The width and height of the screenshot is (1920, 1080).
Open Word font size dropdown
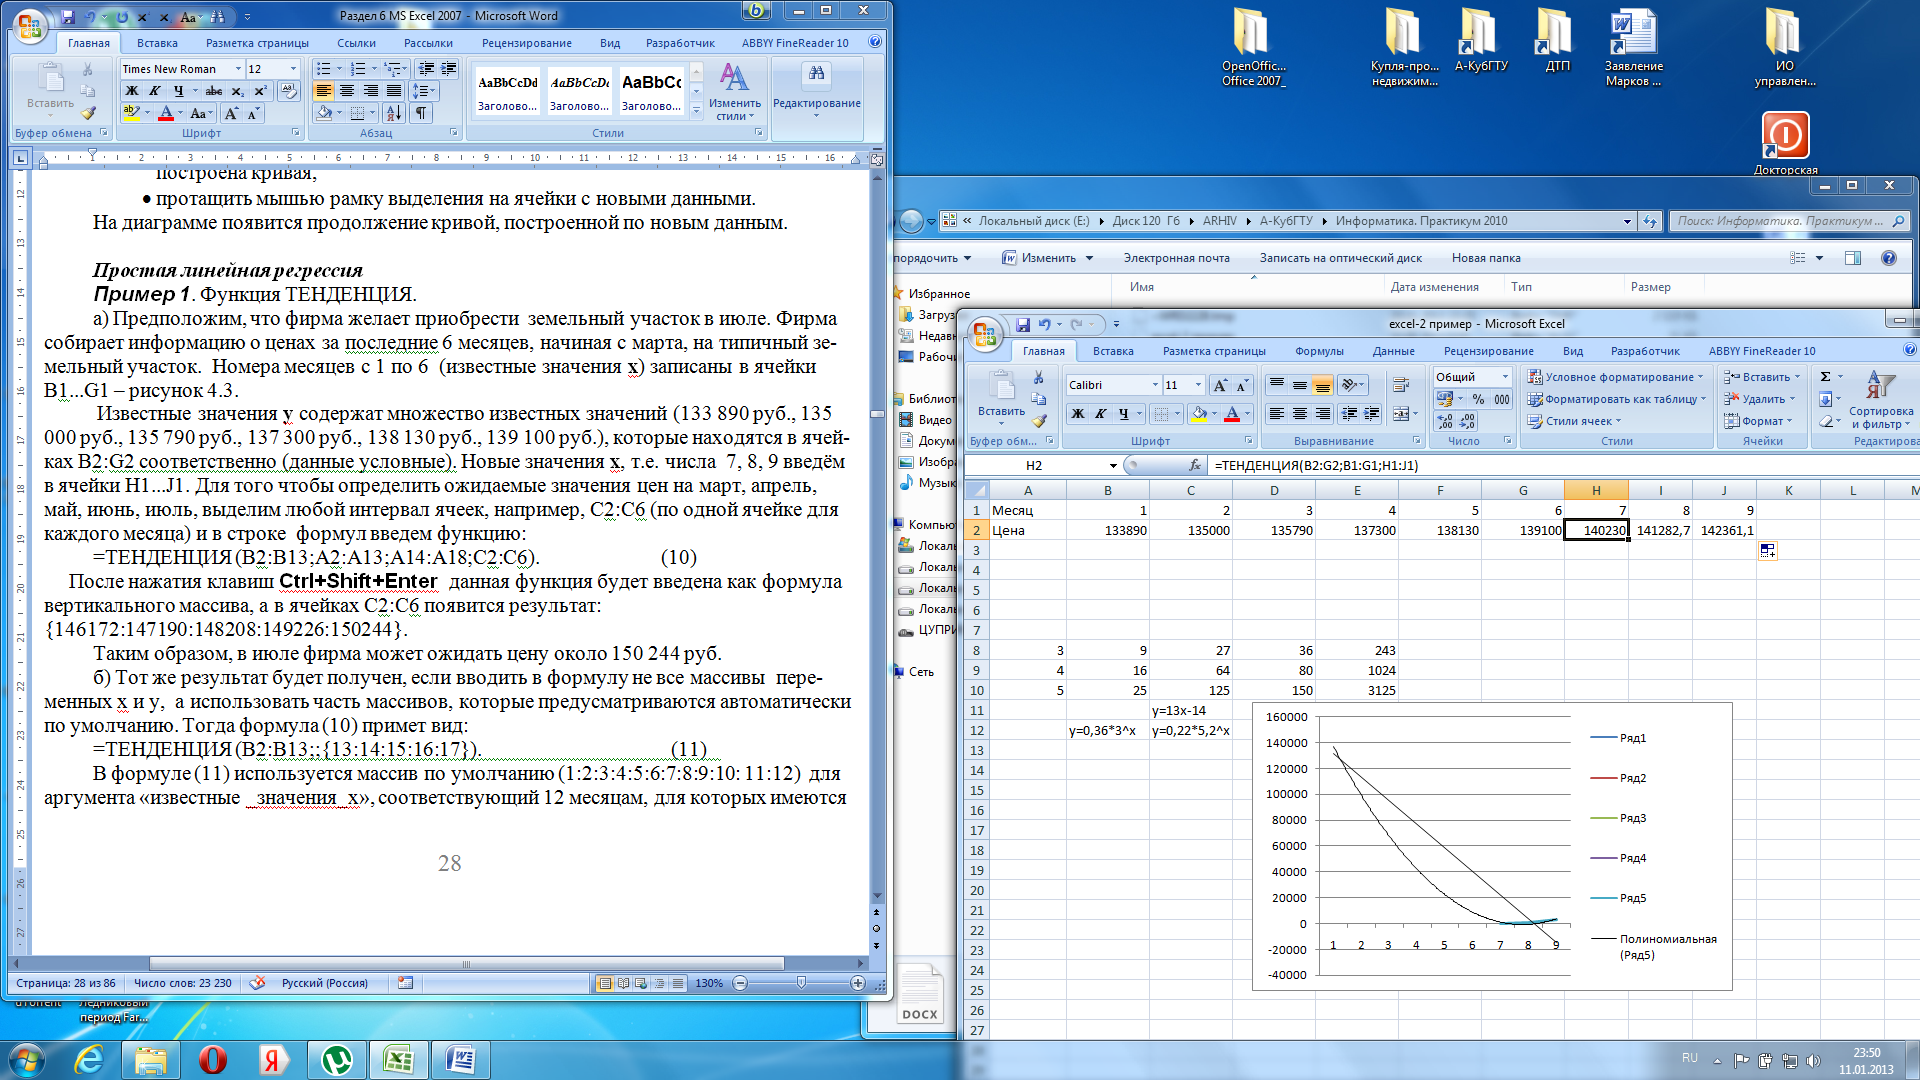293,69
